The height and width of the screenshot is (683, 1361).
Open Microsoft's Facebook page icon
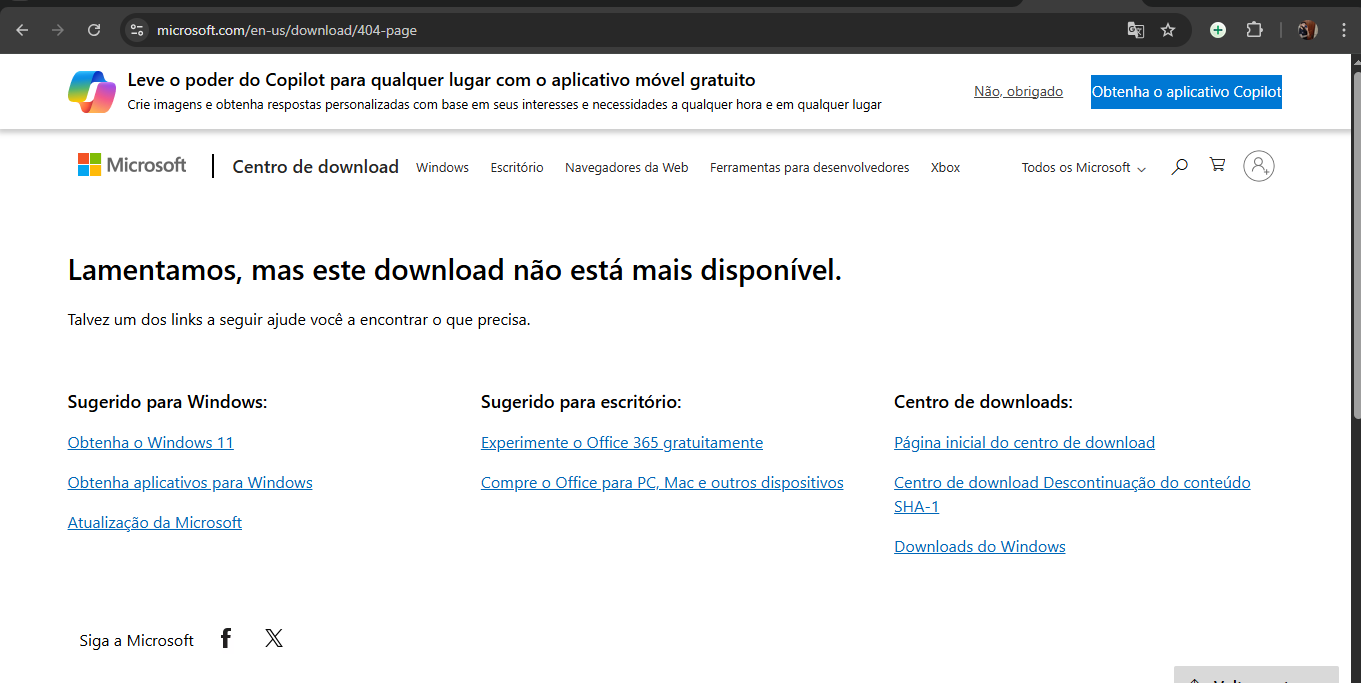pos(226,638)
